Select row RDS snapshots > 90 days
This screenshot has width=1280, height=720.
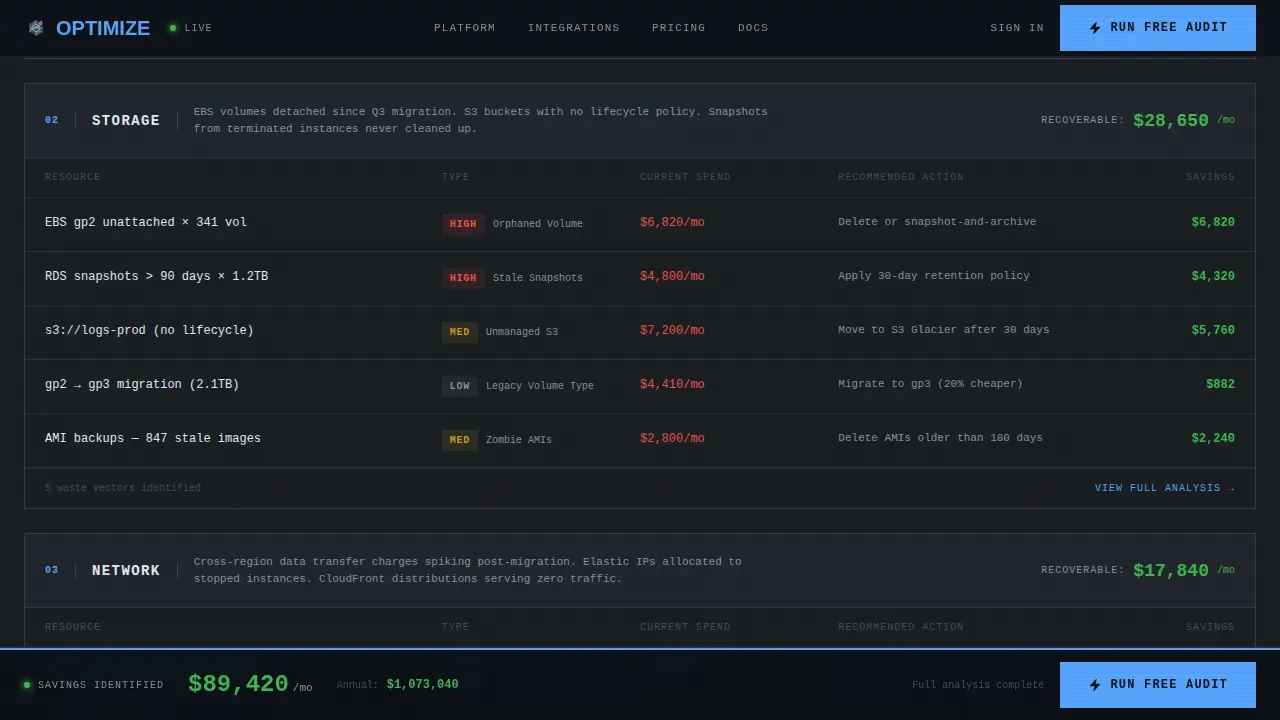coord(640,278)
